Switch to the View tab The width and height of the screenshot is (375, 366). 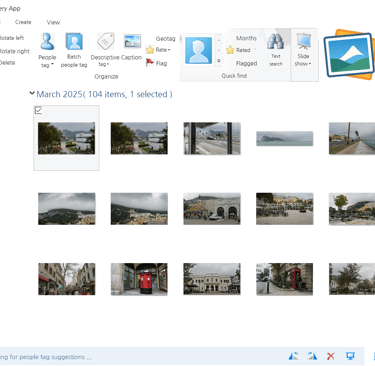pos(53,22)
